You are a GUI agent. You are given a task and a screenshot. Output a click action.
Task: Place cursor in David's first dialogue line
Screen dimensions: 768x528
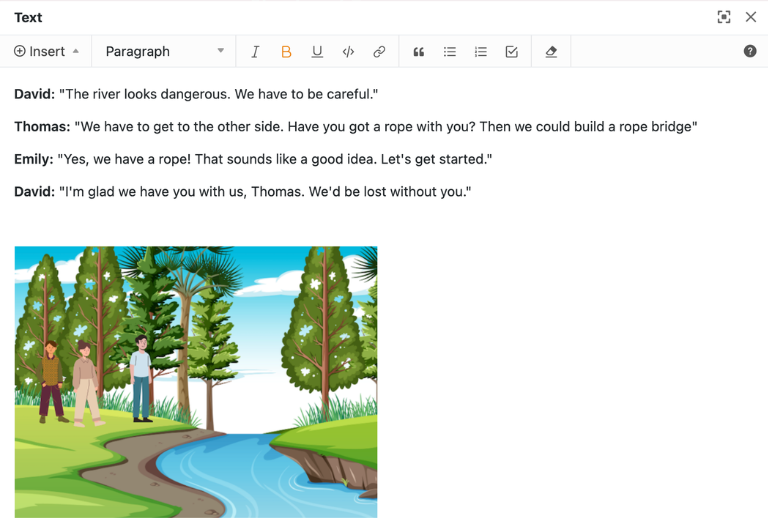(x=218, y=94)
